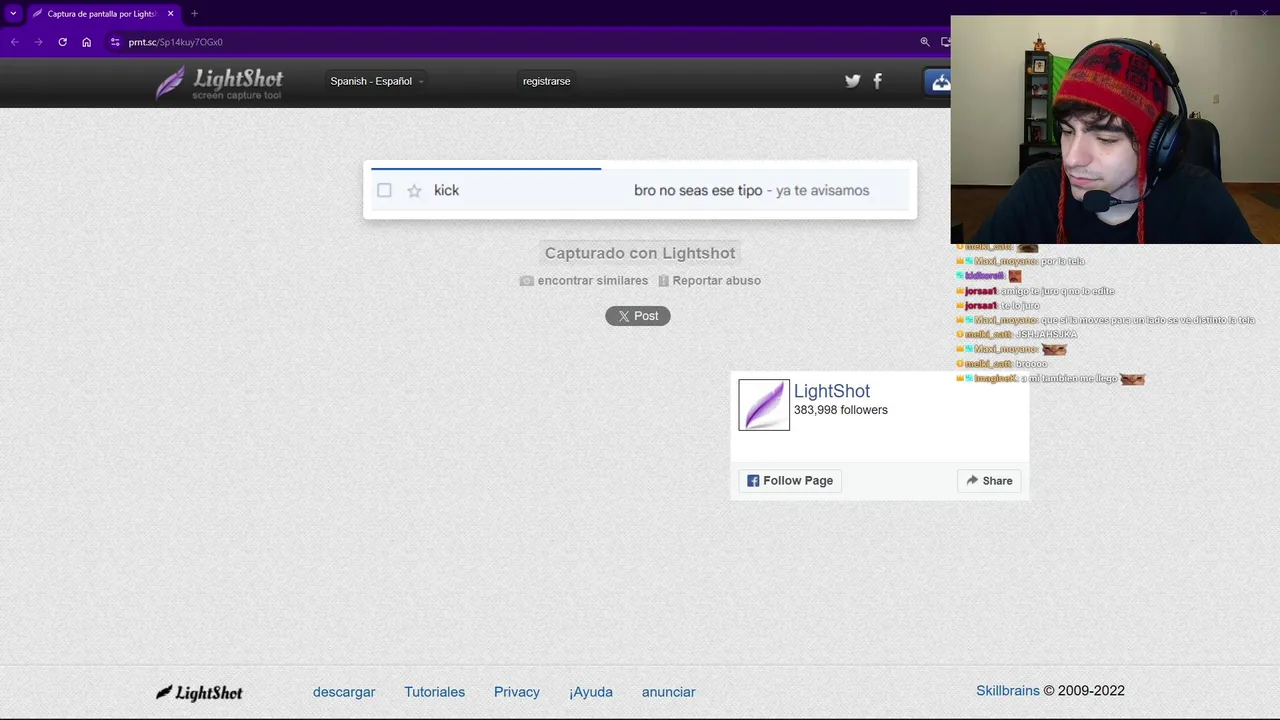
Task: Click the 383,998 followers text
Action: [841, 410]
